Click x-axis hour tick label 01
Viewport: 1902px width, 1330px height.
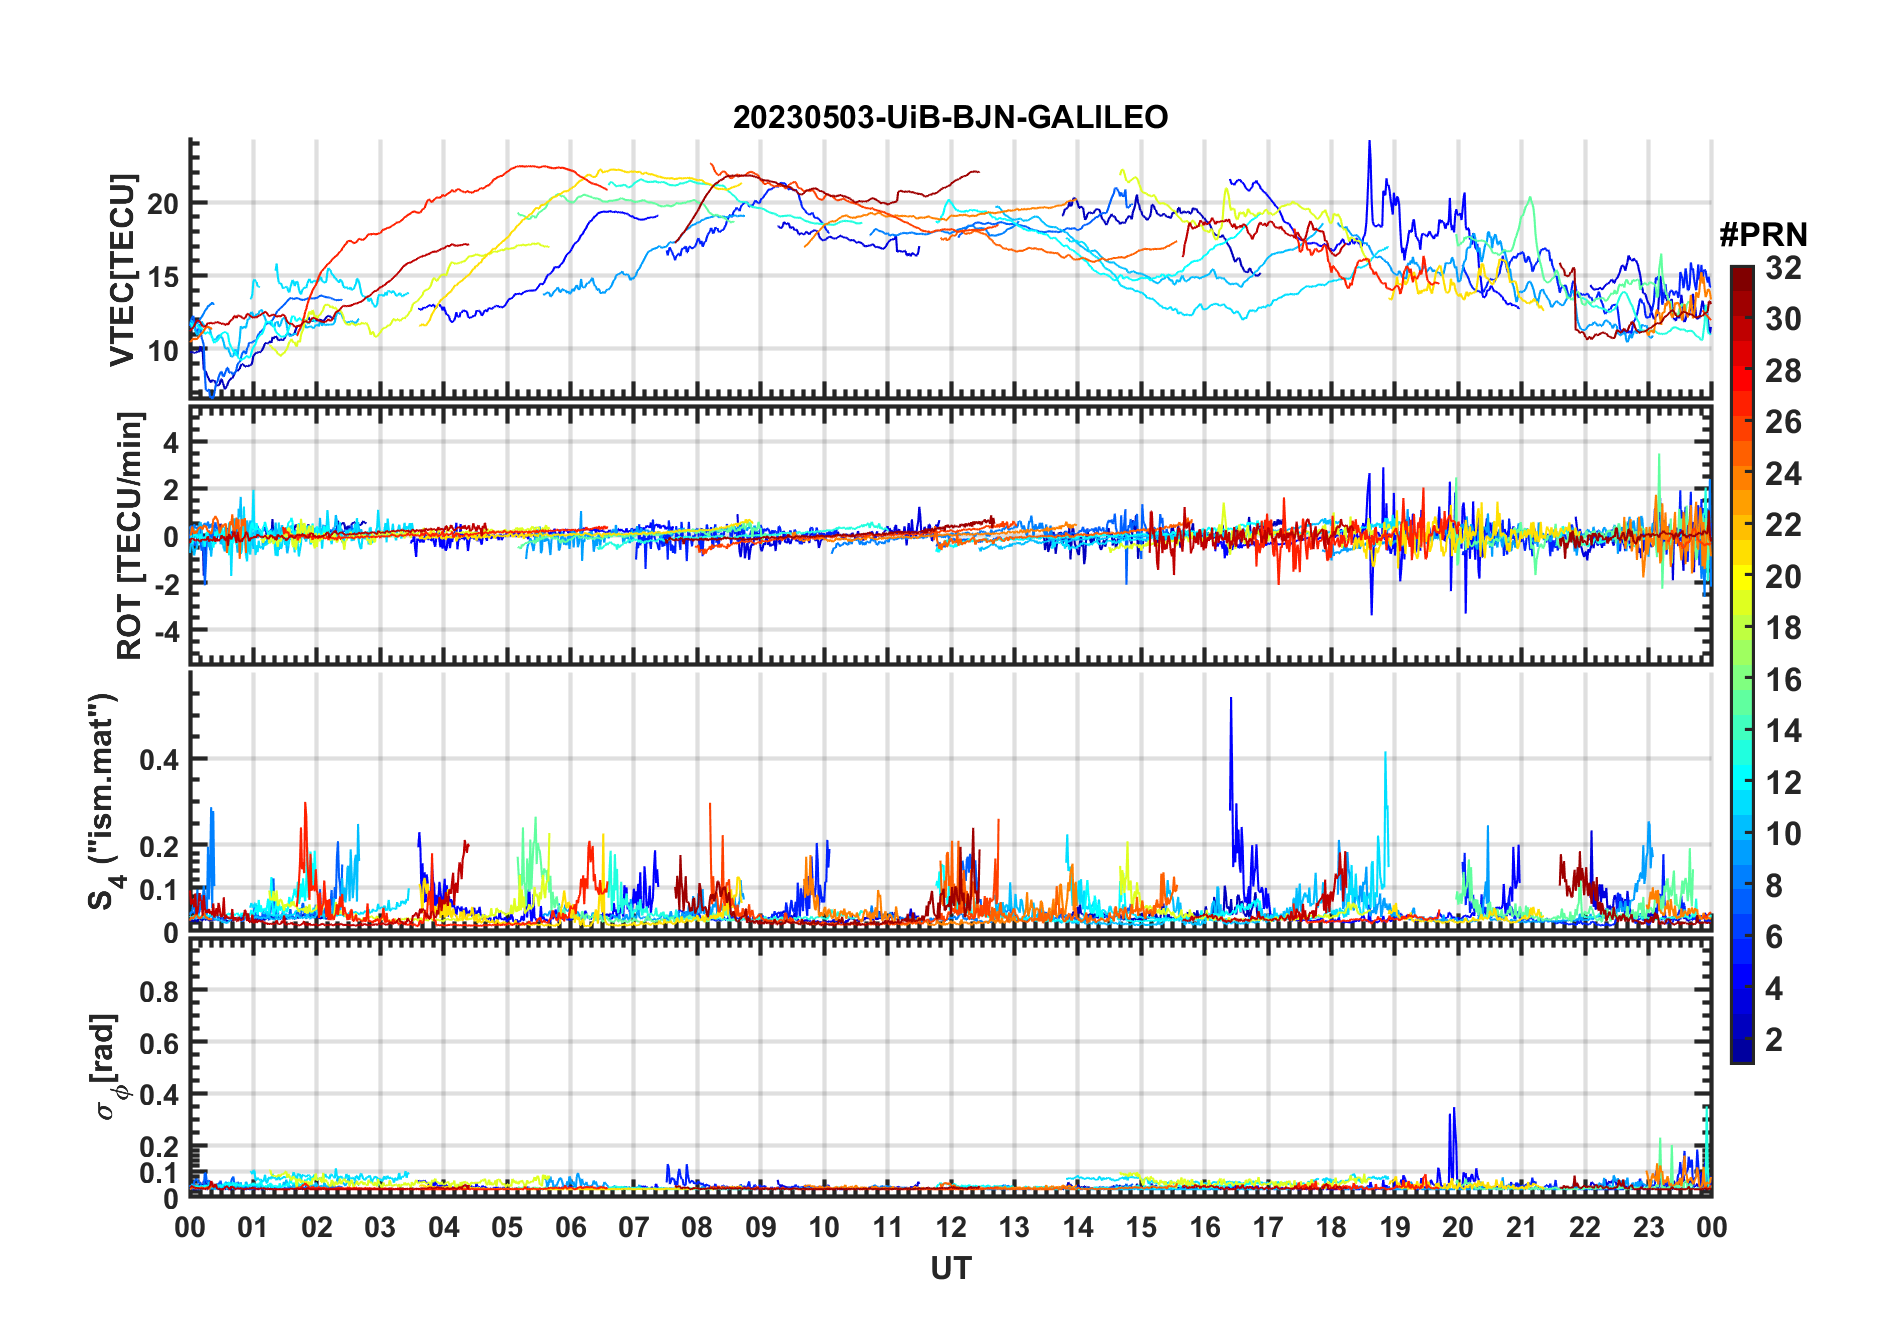253,1227
